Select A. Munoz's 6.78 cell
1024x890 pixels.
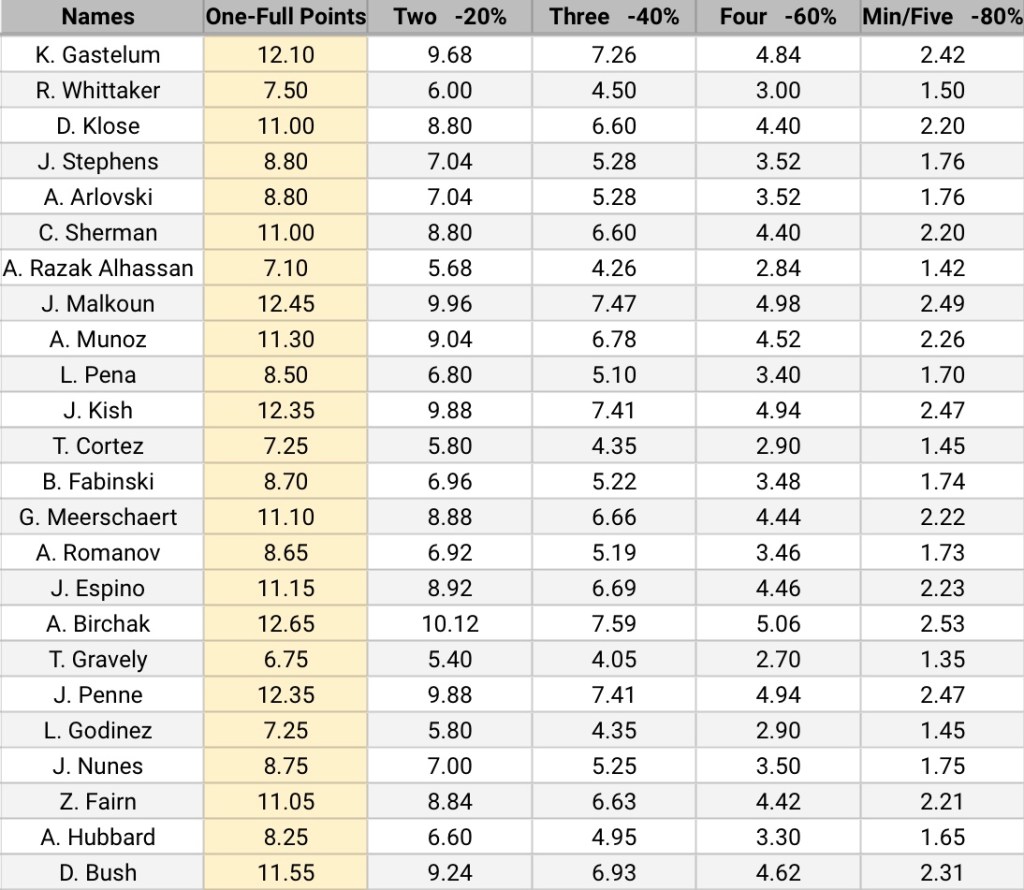tap(613, 339)
